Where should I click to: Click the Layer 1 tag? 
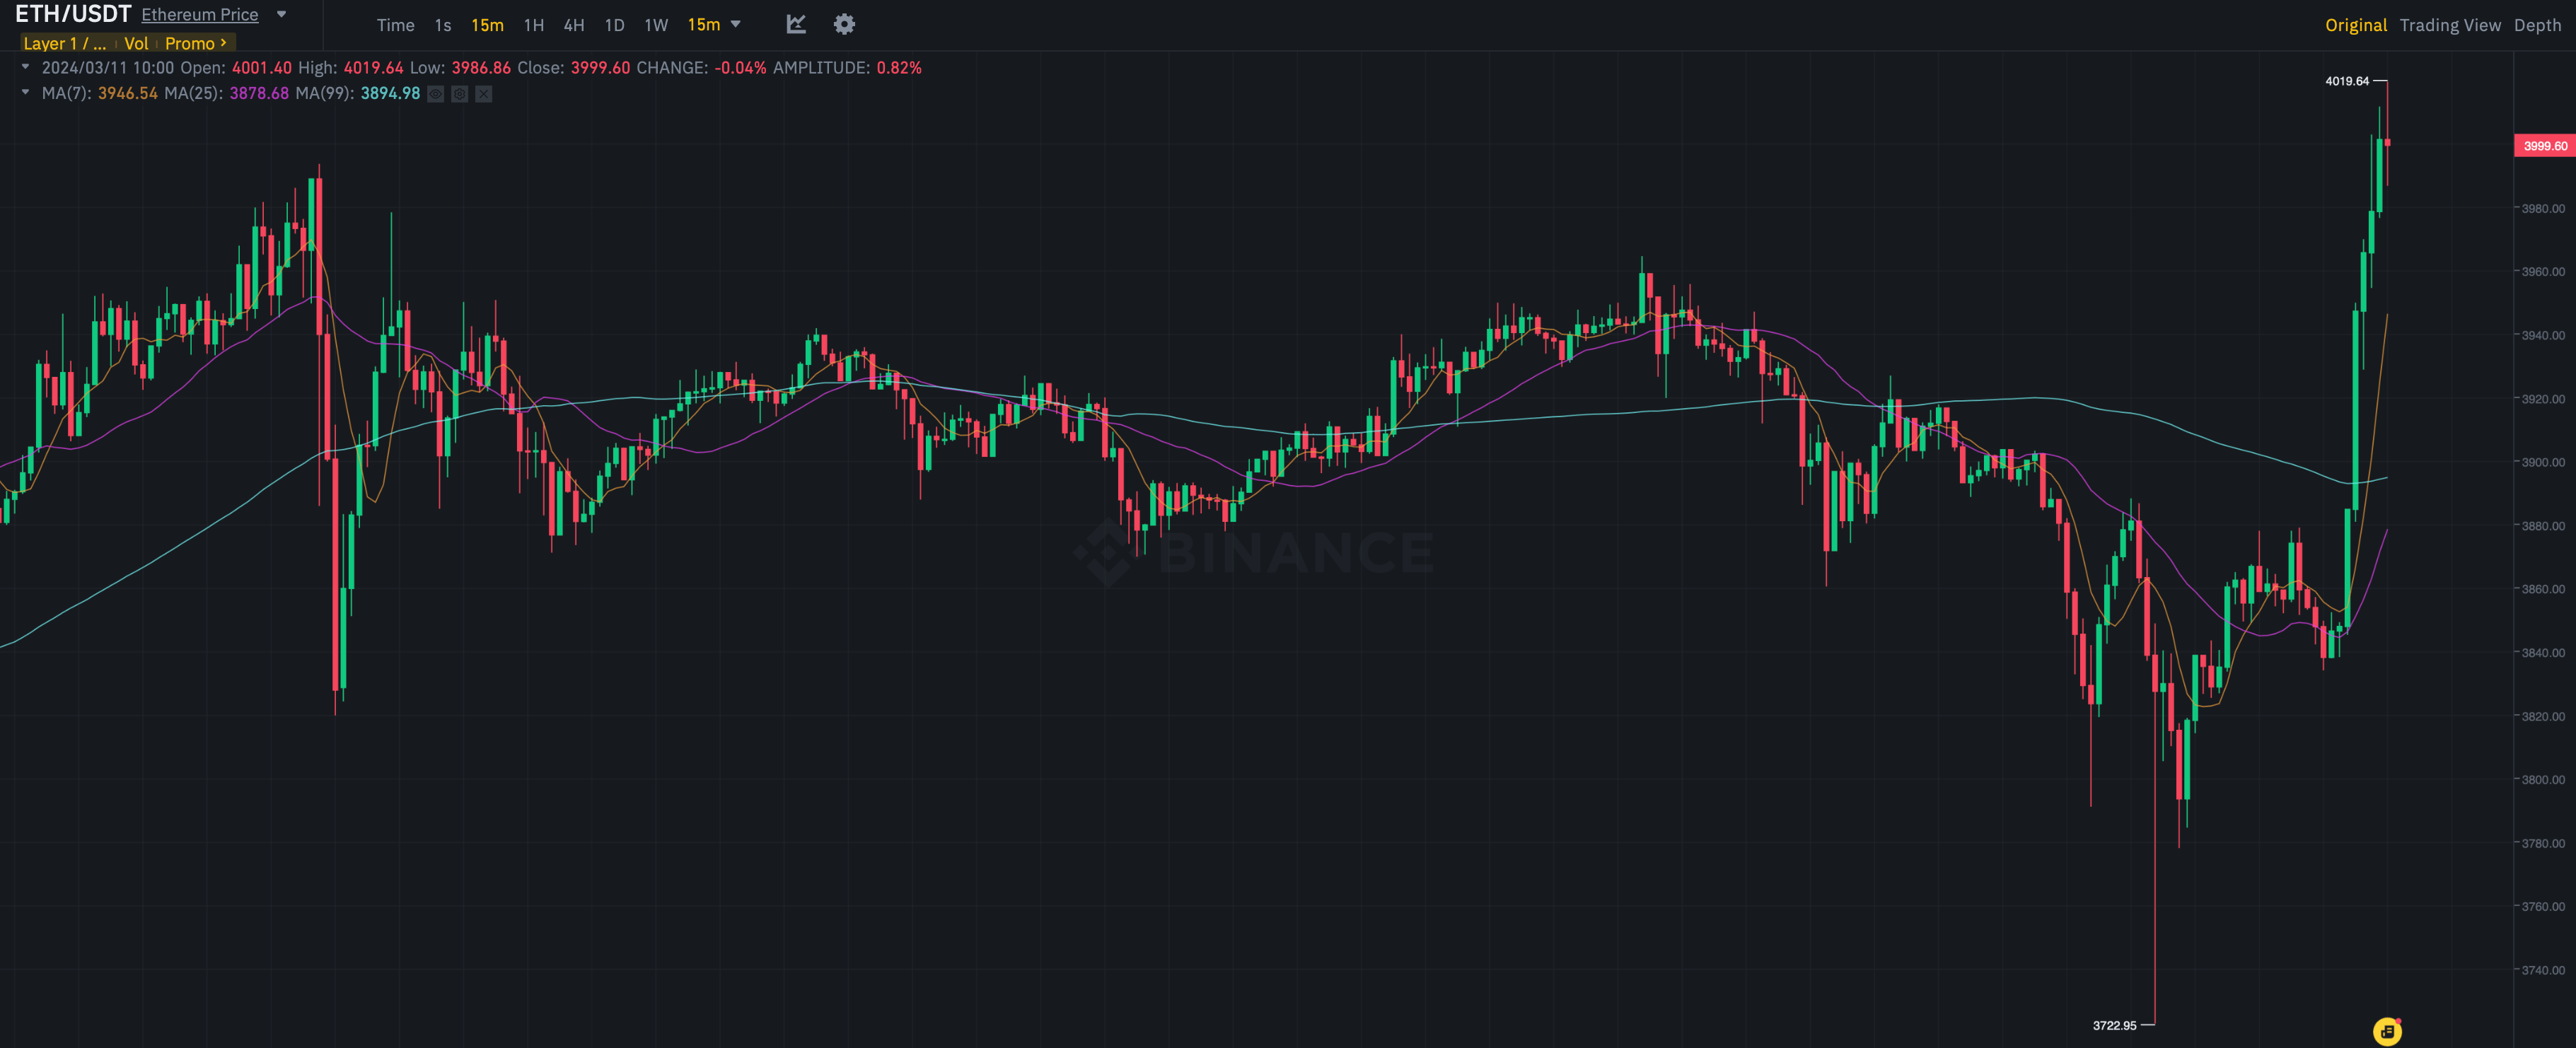64,43
